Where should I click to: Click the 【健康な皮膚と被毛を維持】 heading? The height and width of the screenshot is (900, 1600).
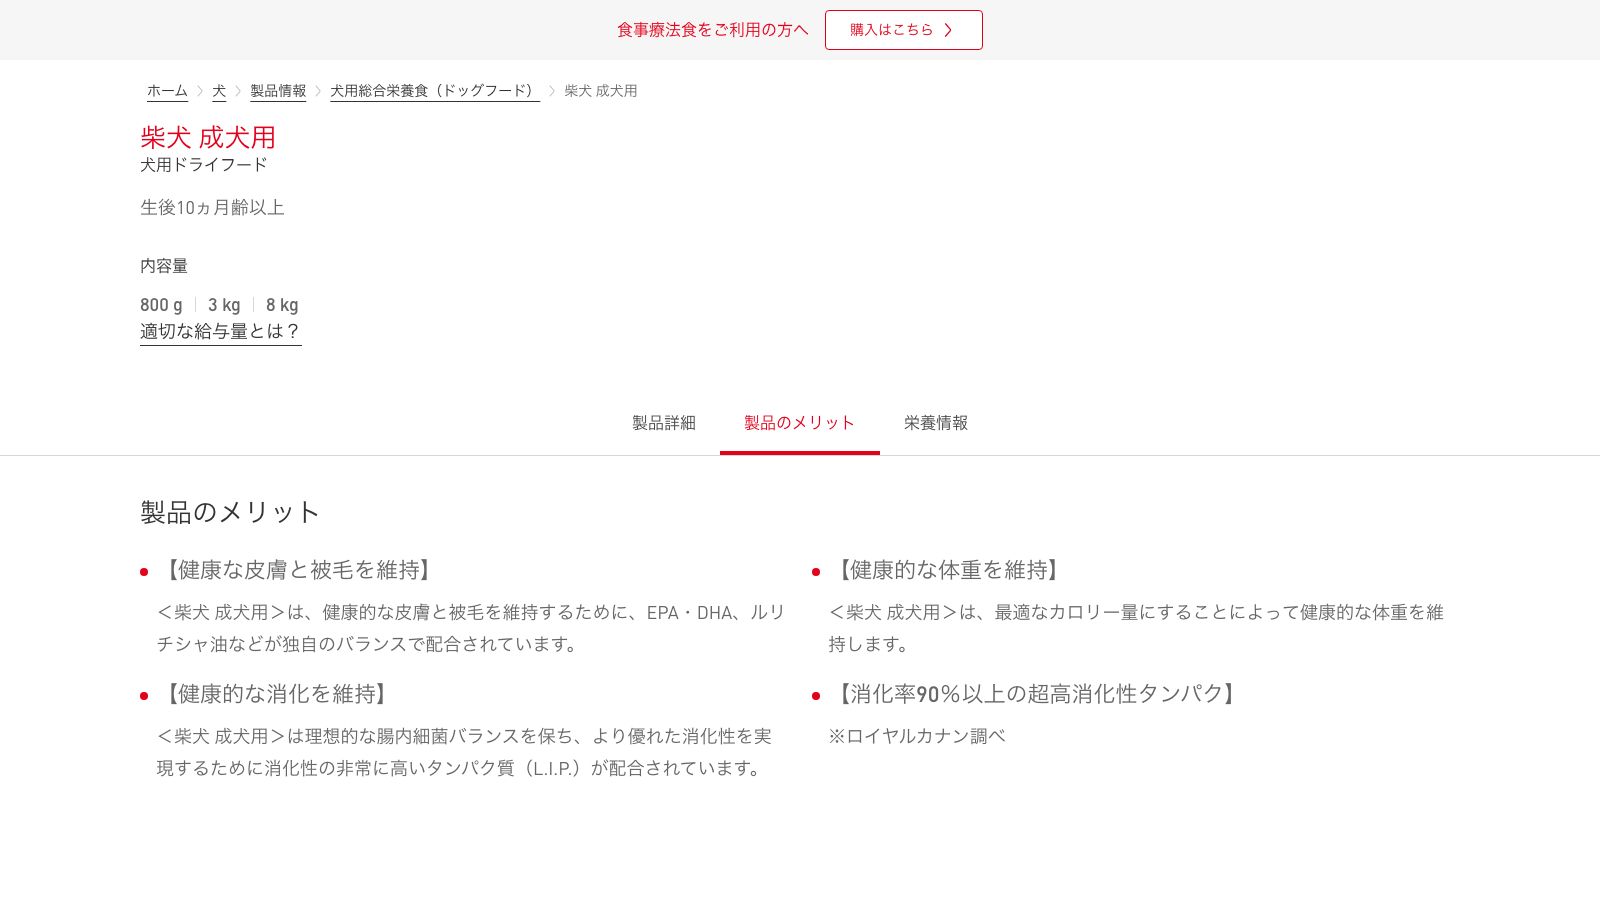click(x=298, y=570)
